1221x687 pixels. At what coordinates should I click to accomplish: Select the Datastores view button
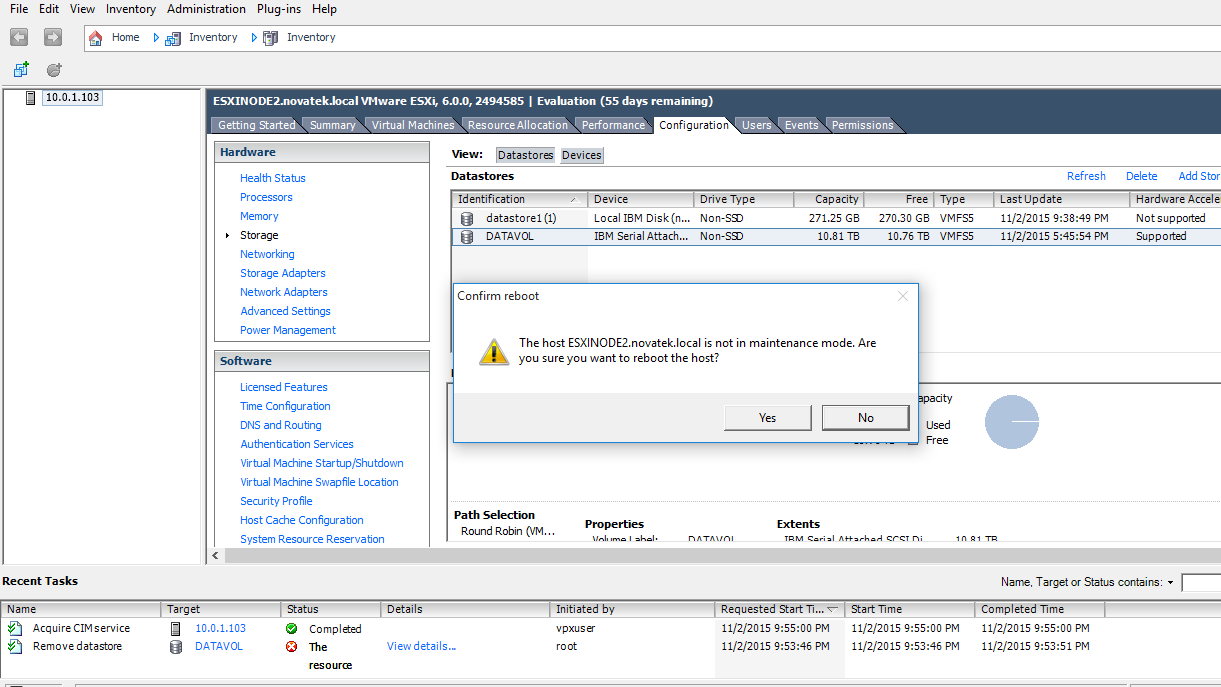[x=525, y=155]
